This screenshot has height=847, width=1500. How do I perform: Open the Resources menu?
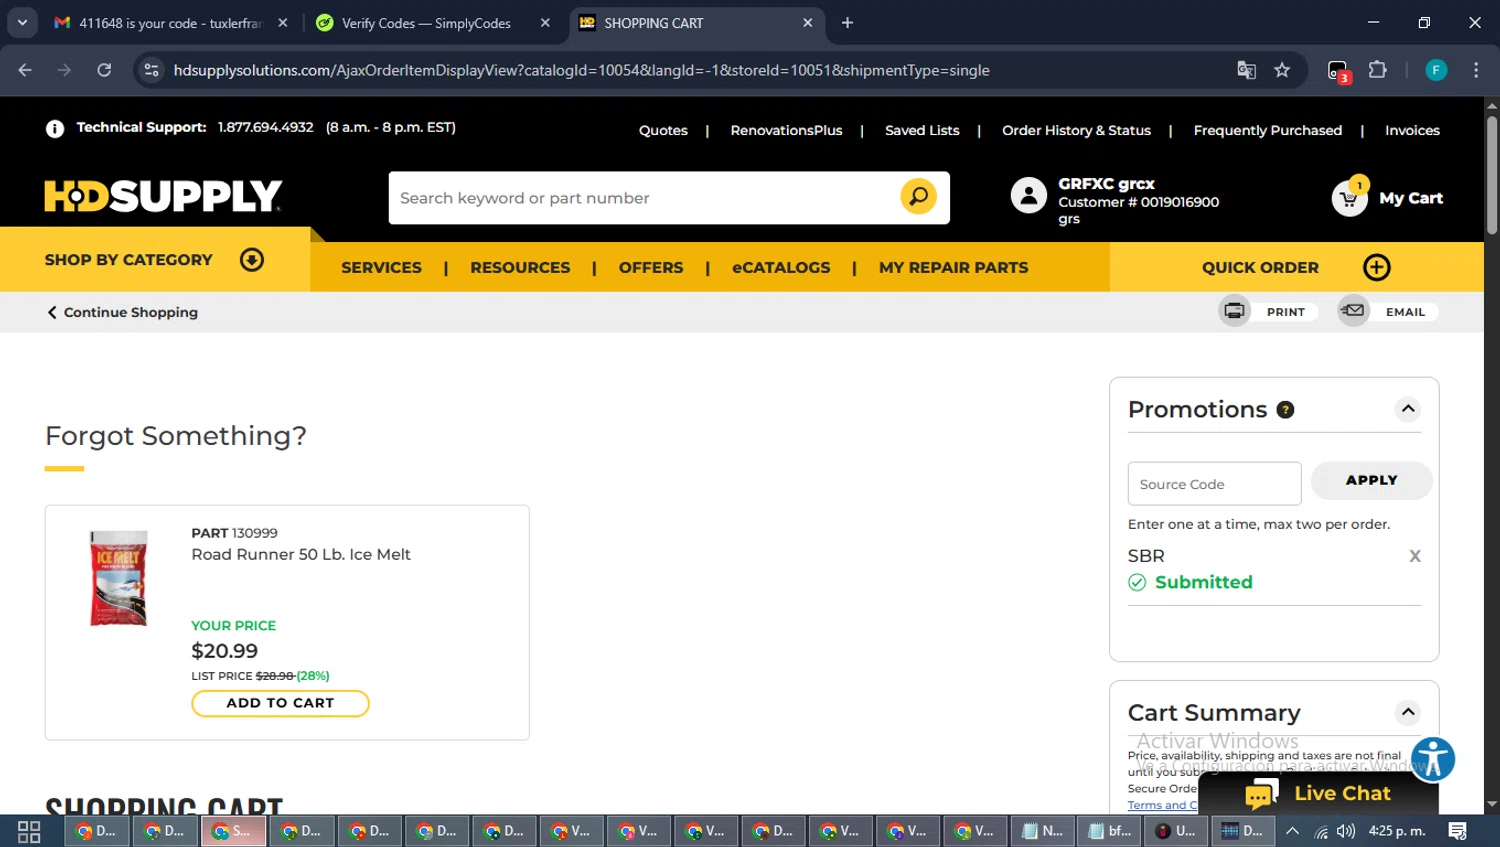520,268
